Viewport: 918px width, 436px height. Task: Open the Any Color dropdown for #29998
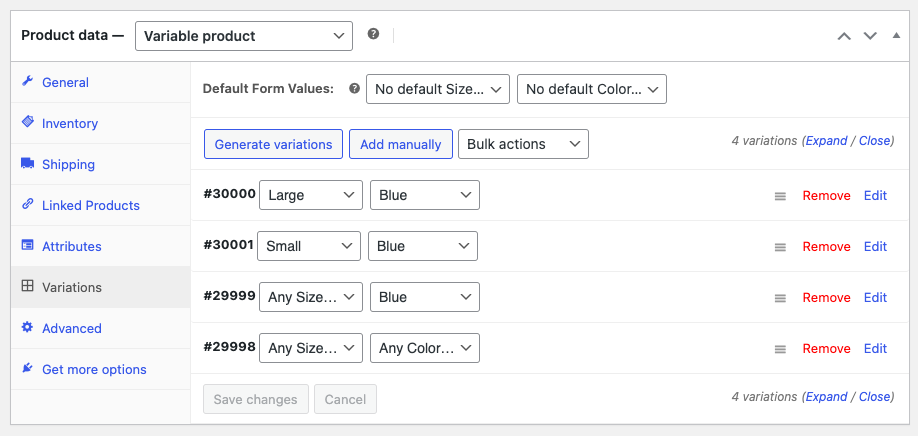(425, 348)
